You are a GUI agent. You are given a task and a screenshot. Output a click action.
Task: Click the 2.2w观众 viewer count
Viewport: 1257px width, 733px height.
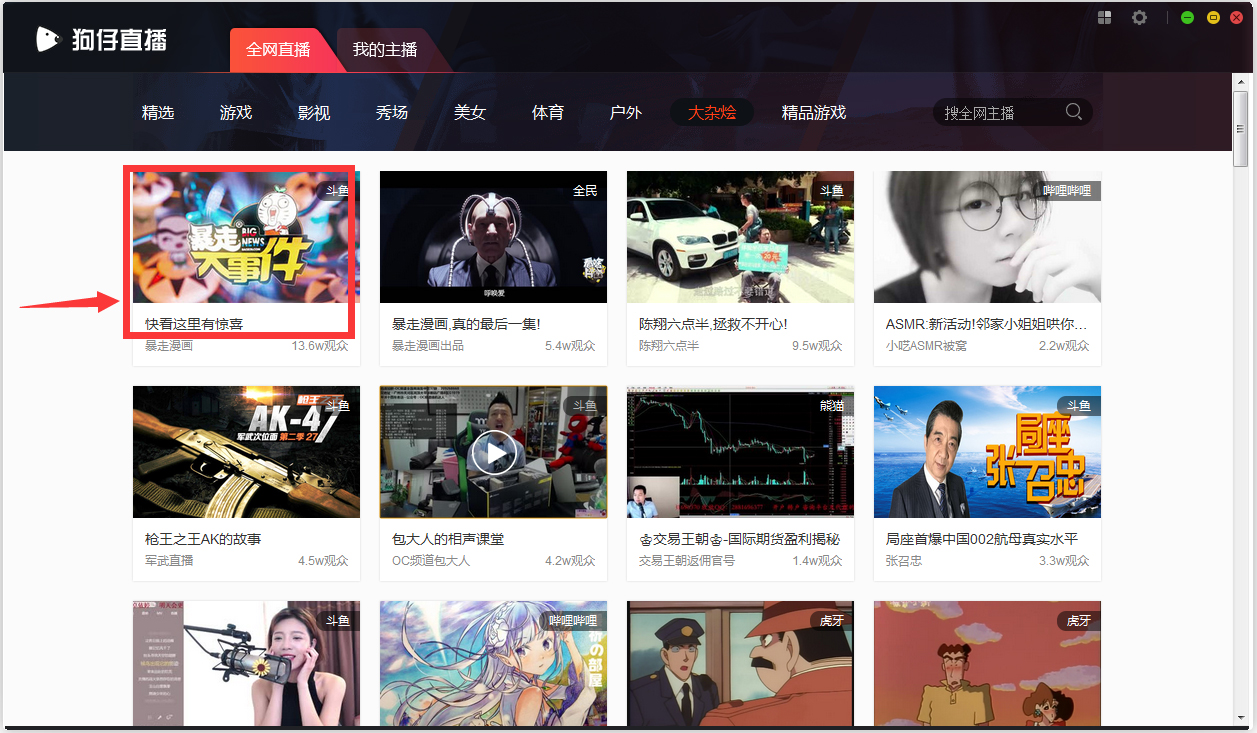click(1064, 346)
